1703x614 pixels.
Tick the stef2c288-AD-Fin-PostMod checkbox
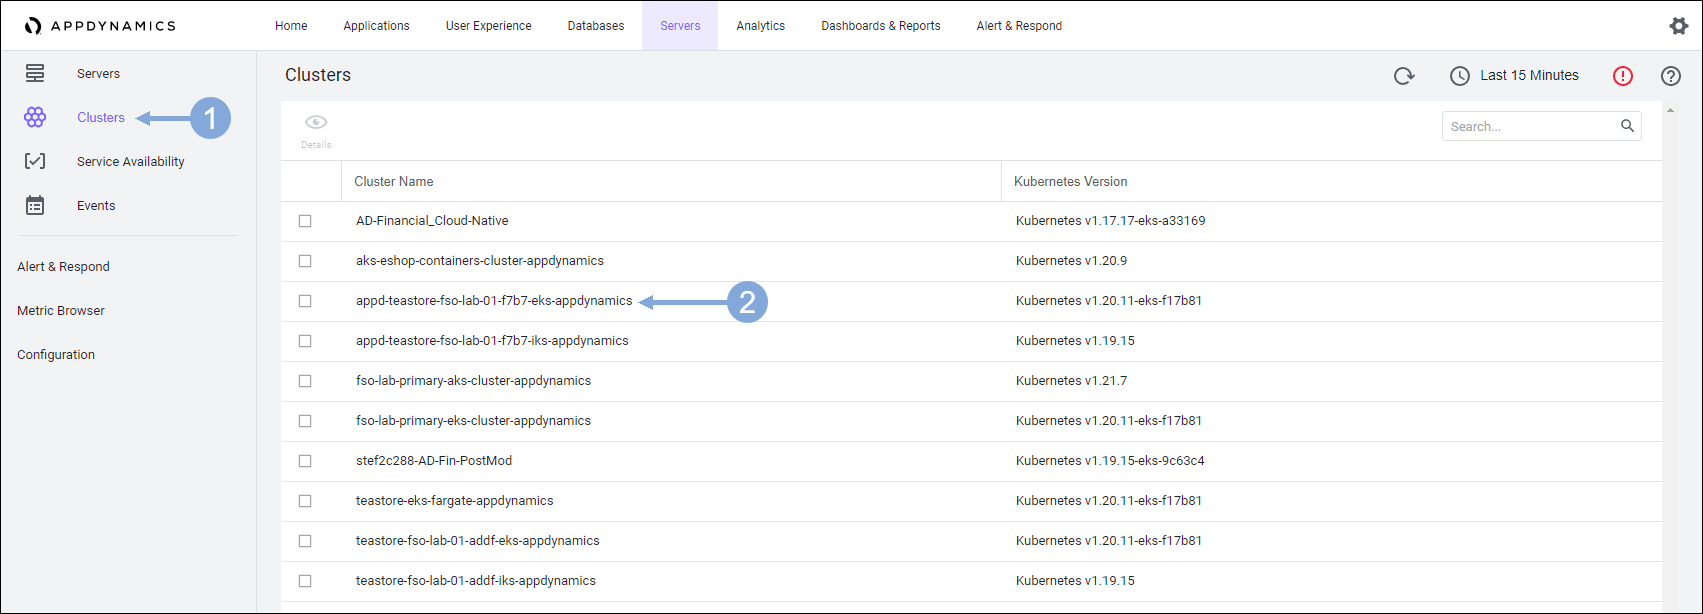[x=305, y=461]
